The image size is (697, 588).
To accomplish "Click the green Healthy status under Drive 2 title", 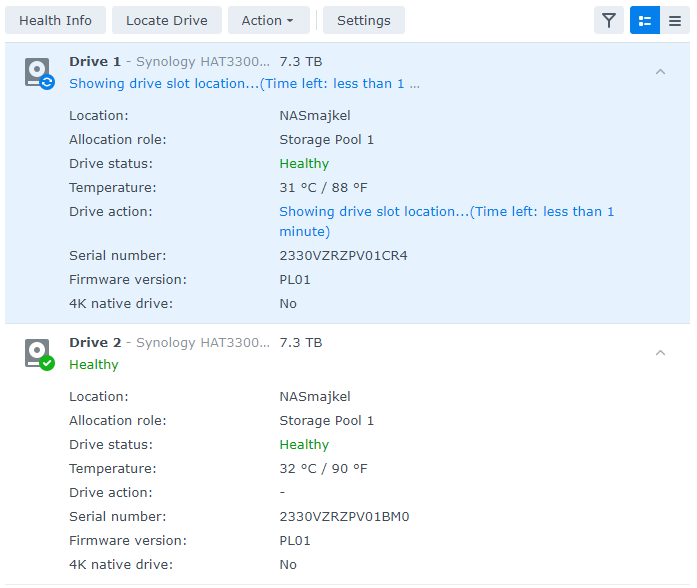I will tap(94, 365).
